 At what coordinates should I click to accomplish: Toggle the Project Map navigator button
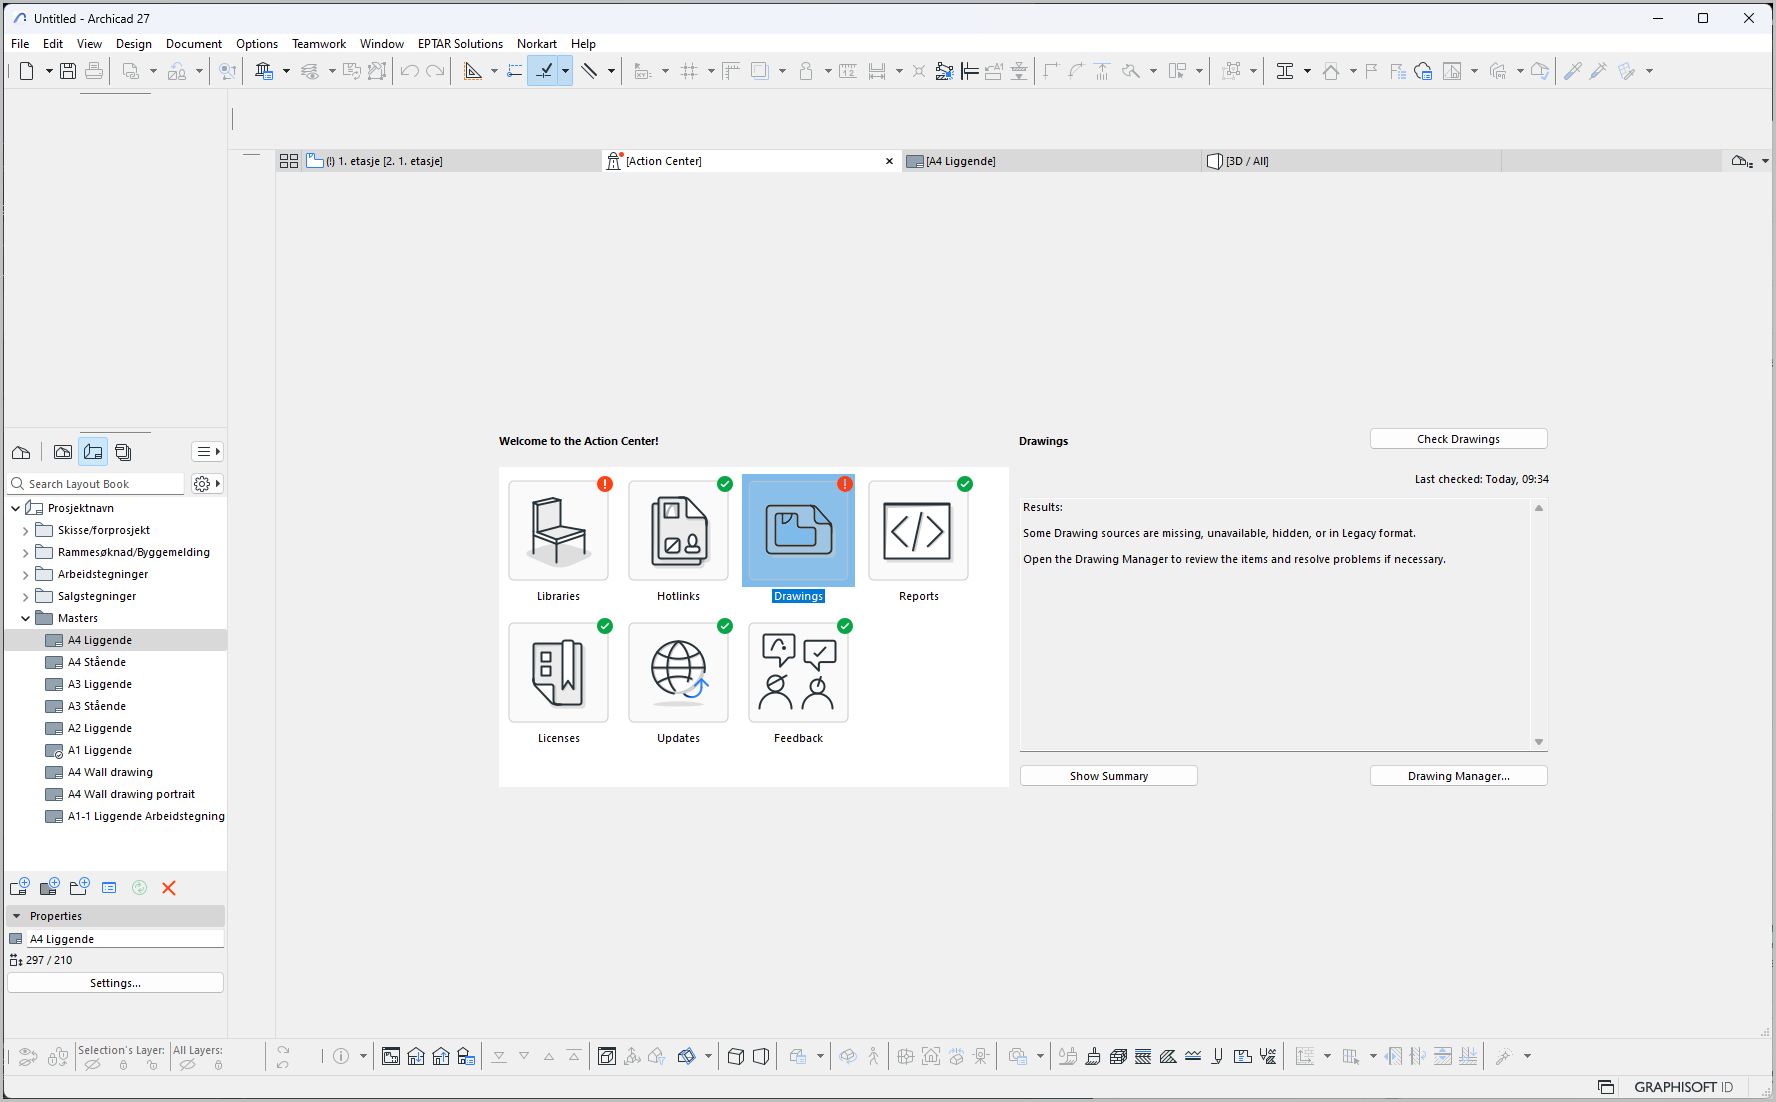pos(21,452)
